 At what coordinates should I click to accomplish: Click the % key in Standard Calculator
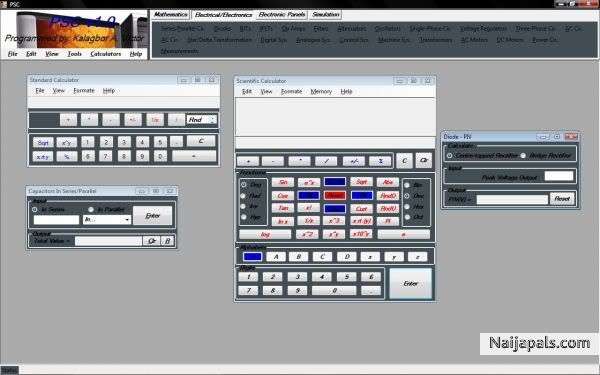[67, 157]
